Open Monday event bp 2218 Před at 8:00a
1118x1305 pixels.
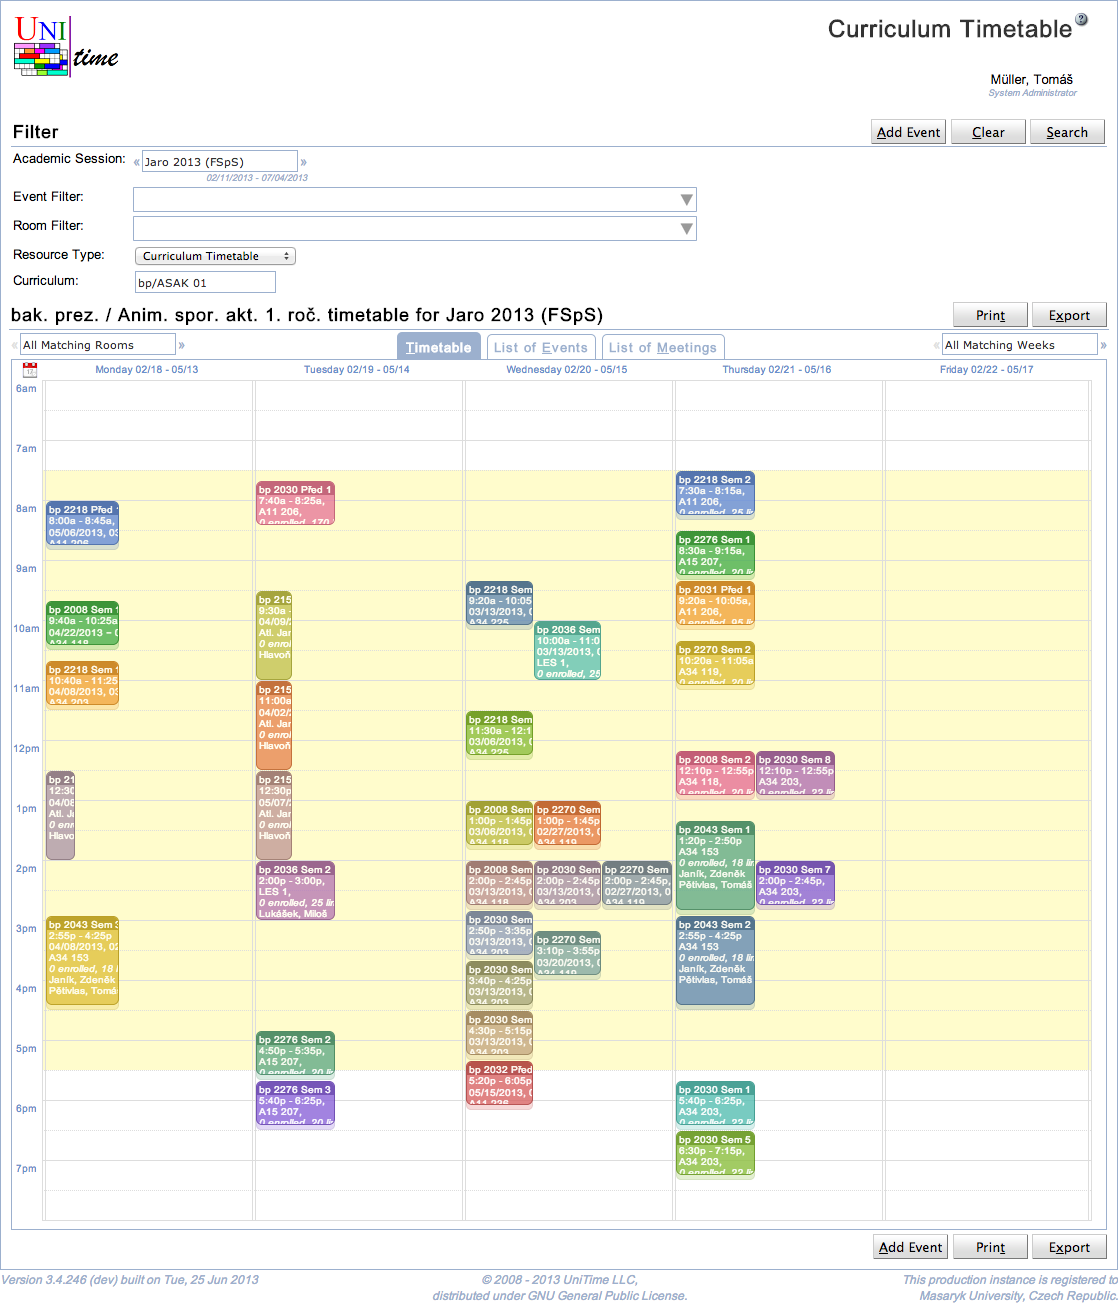tap(82, 524)
